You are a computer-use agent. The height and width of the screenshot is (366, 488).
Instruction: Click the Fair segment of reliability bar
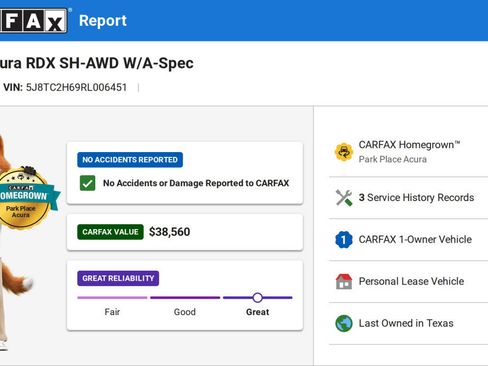click(x=112, y=298)
